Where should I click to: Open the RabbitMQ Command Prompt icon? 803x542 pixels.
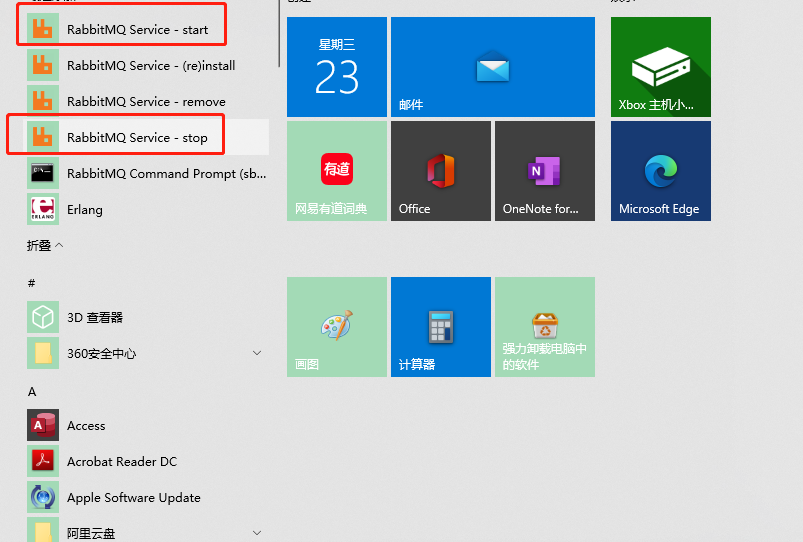(x=43, y=173)
